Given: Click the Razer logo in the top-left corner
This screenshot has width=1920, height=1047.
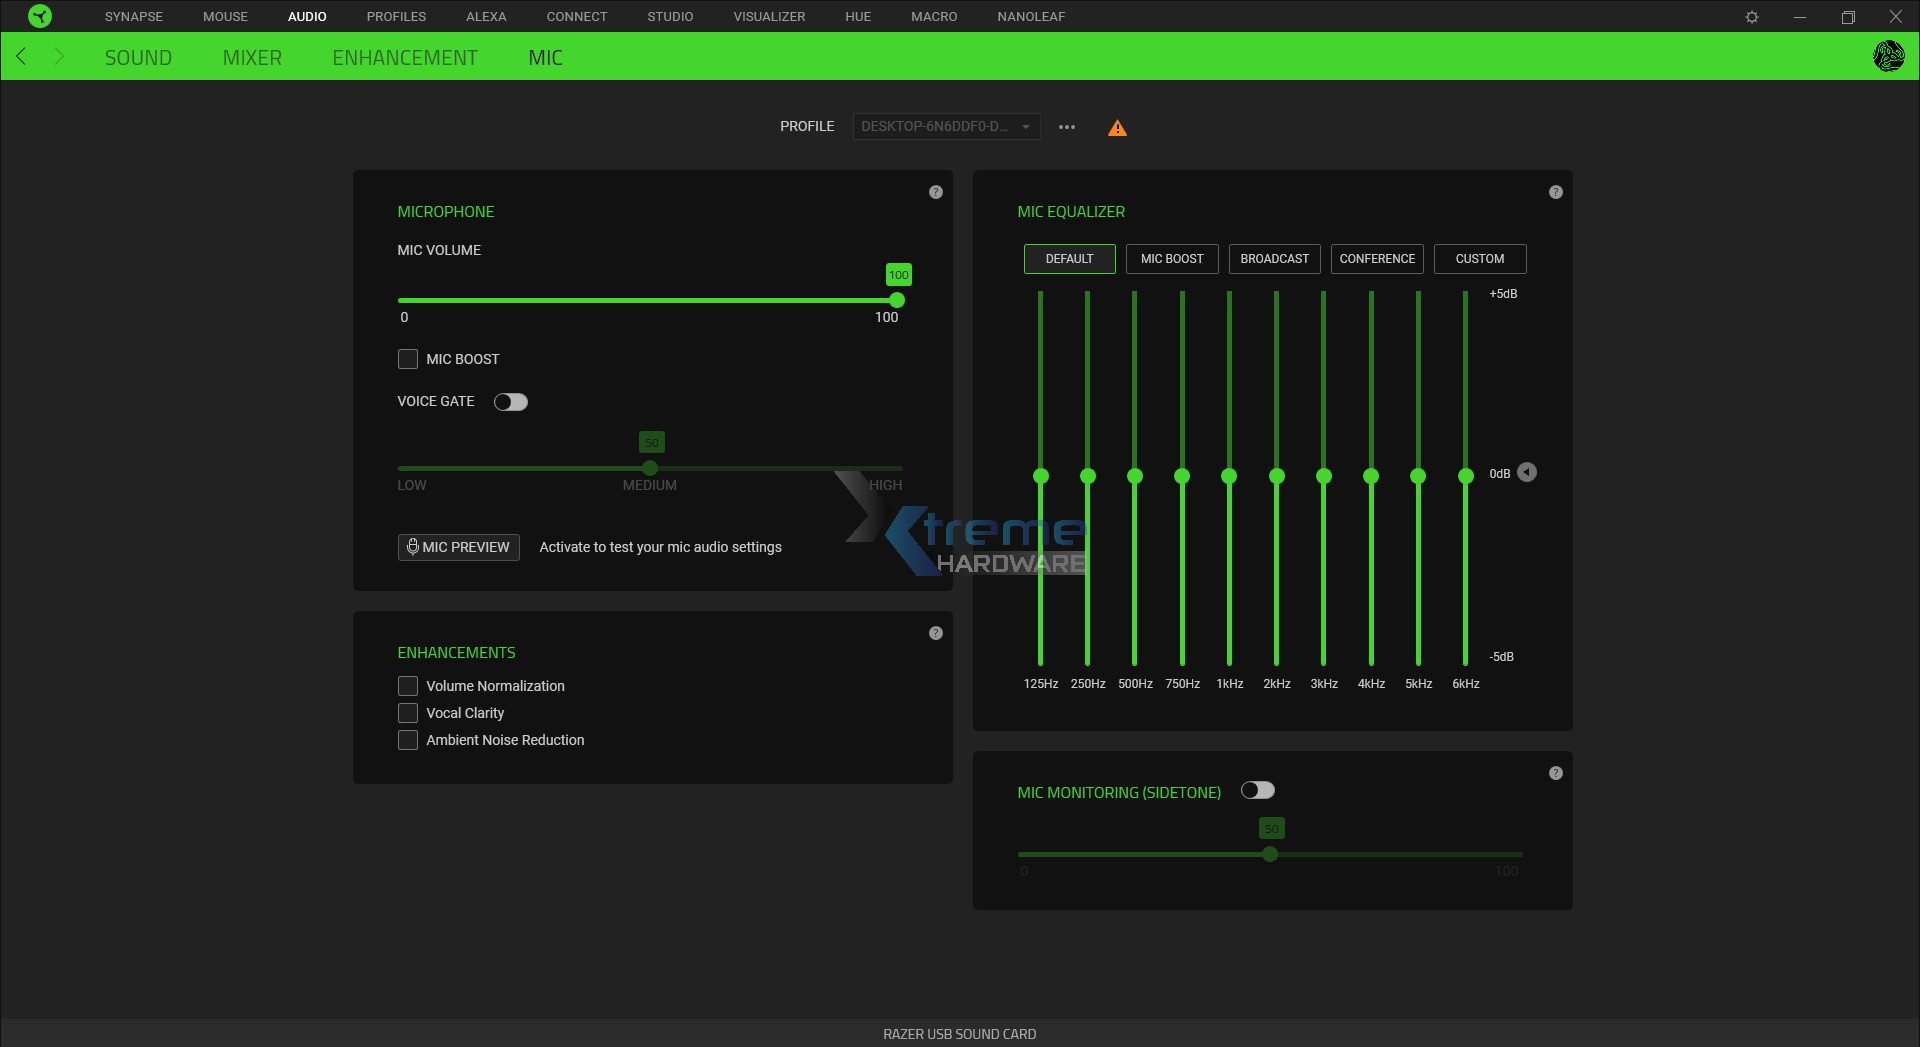Looking at the screenshot, I should [x=39, y=16].
